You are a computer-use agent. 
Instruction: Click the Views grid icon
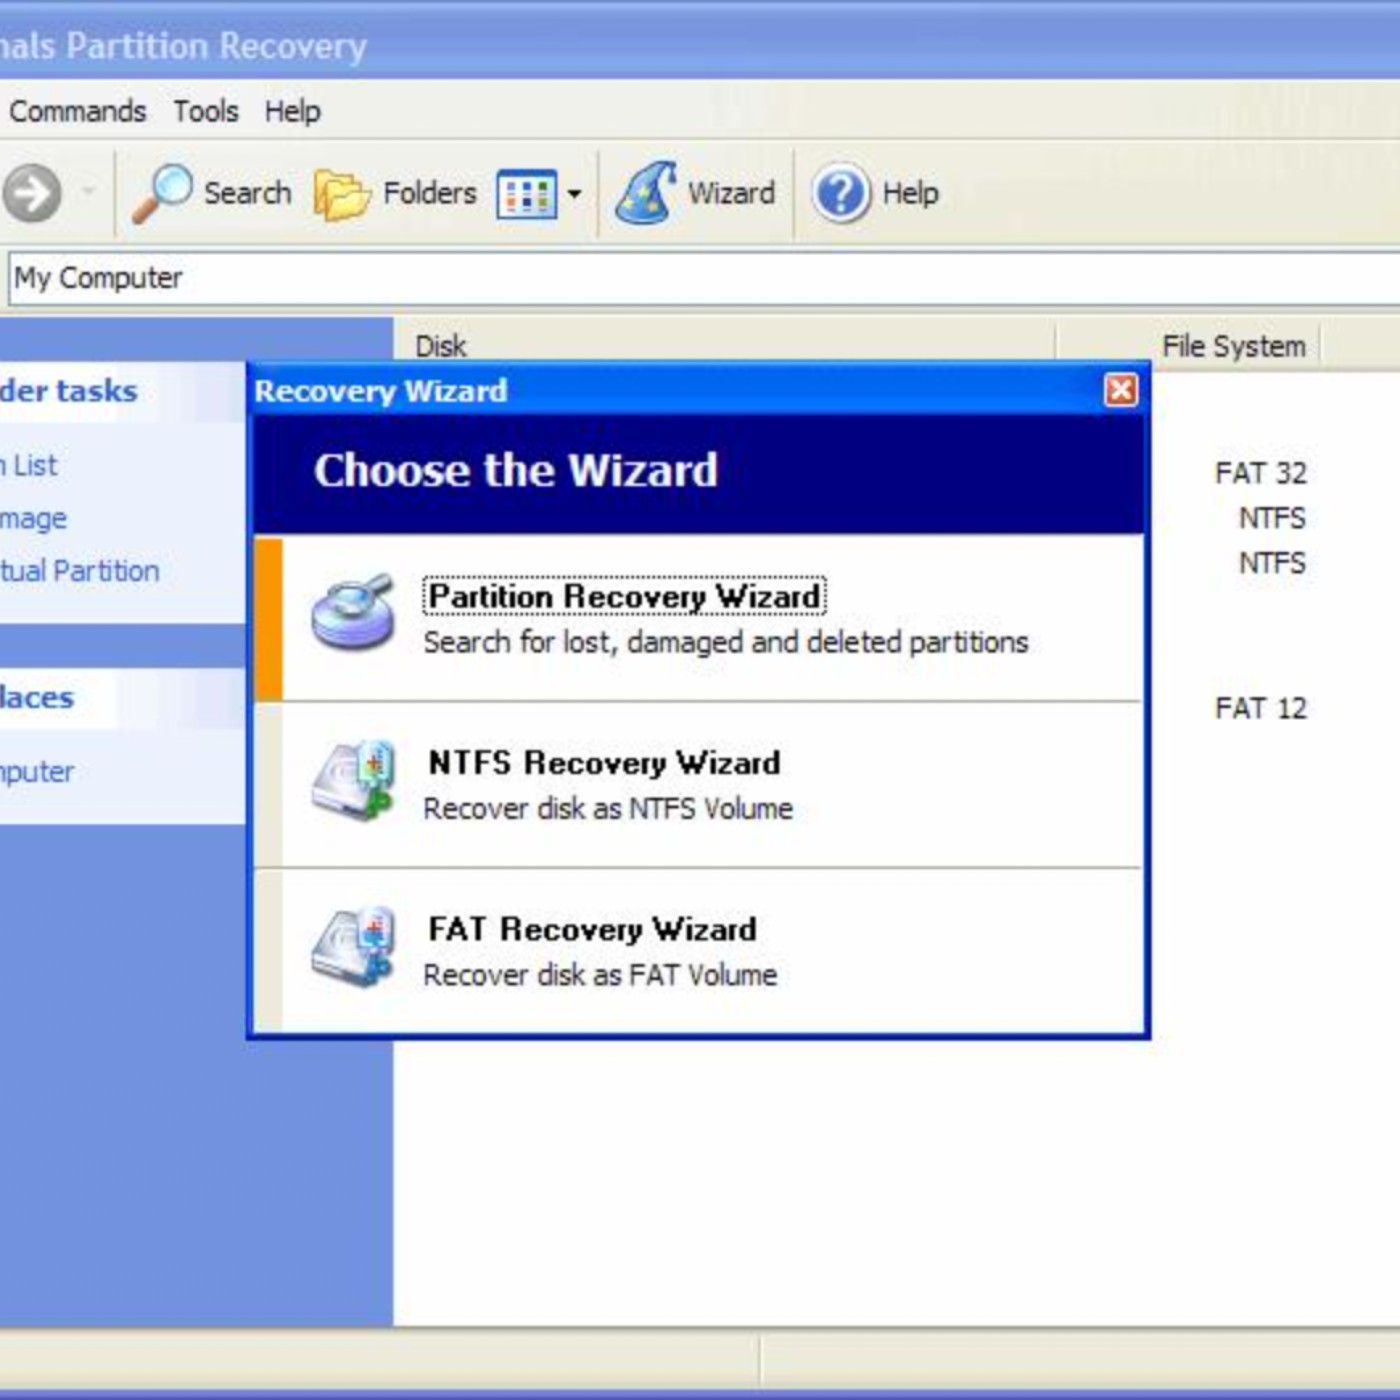coord(526,194)
